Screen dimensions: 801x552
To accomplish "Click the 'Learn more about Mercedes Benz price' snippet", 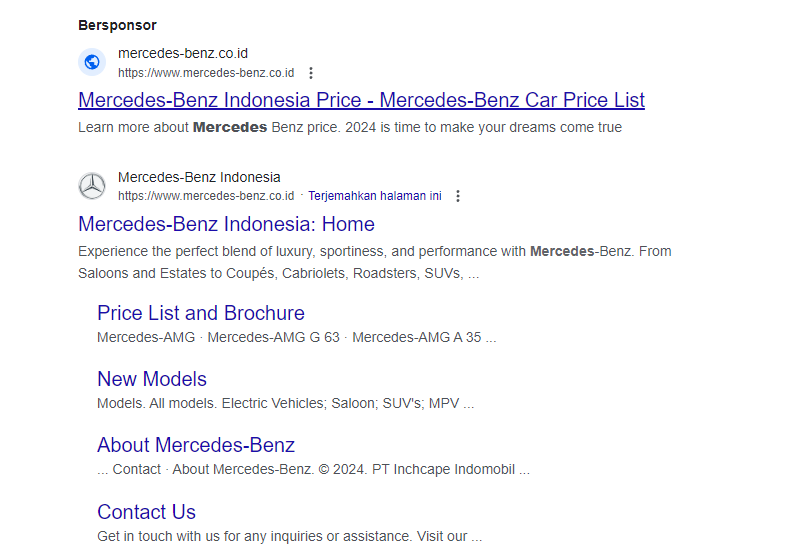I will (350, 127).
